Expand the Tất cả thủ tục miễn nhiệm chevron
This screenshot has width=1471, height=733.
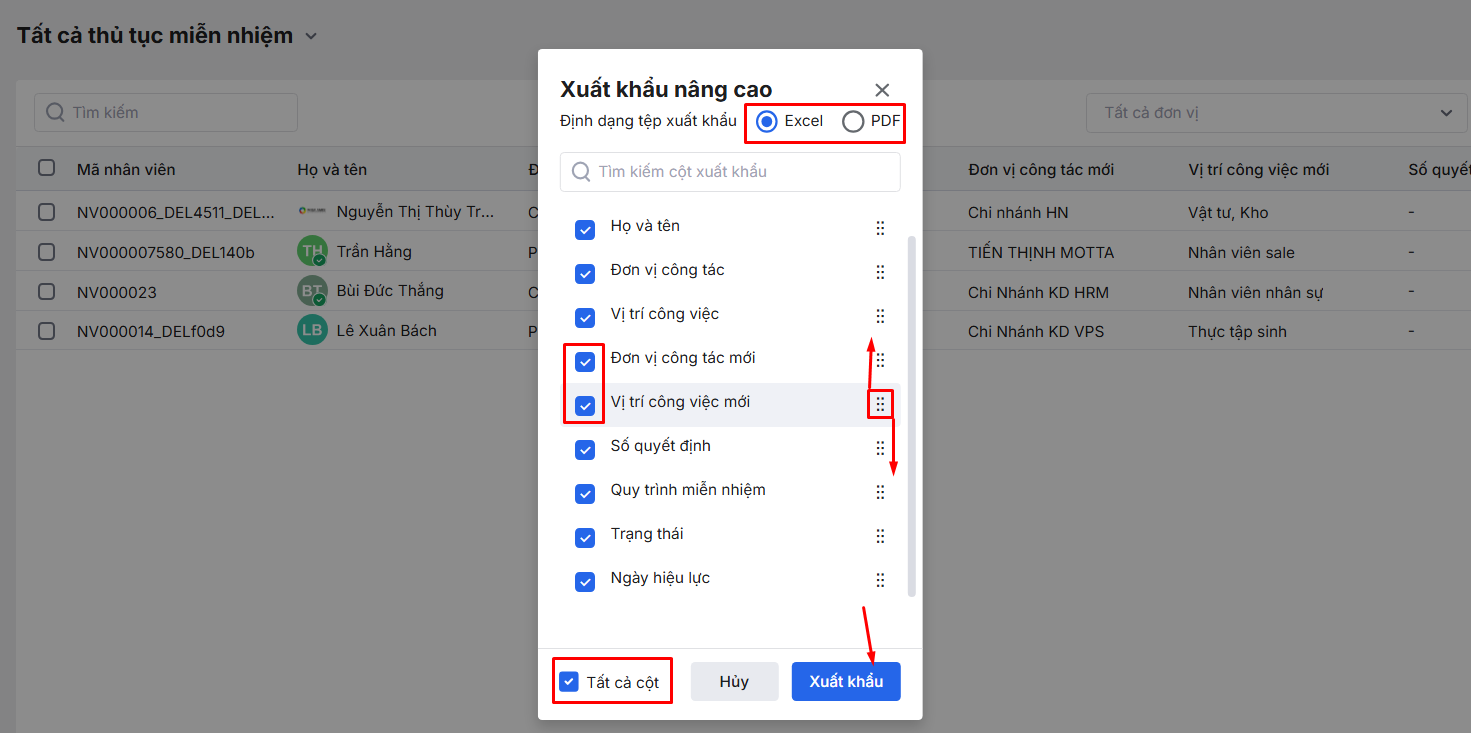(x=311, y=36)
